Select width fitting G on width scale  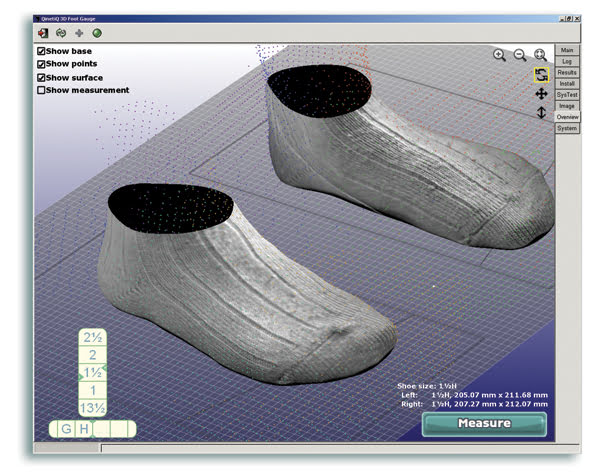pyautogui.click(x=66, y=429)
